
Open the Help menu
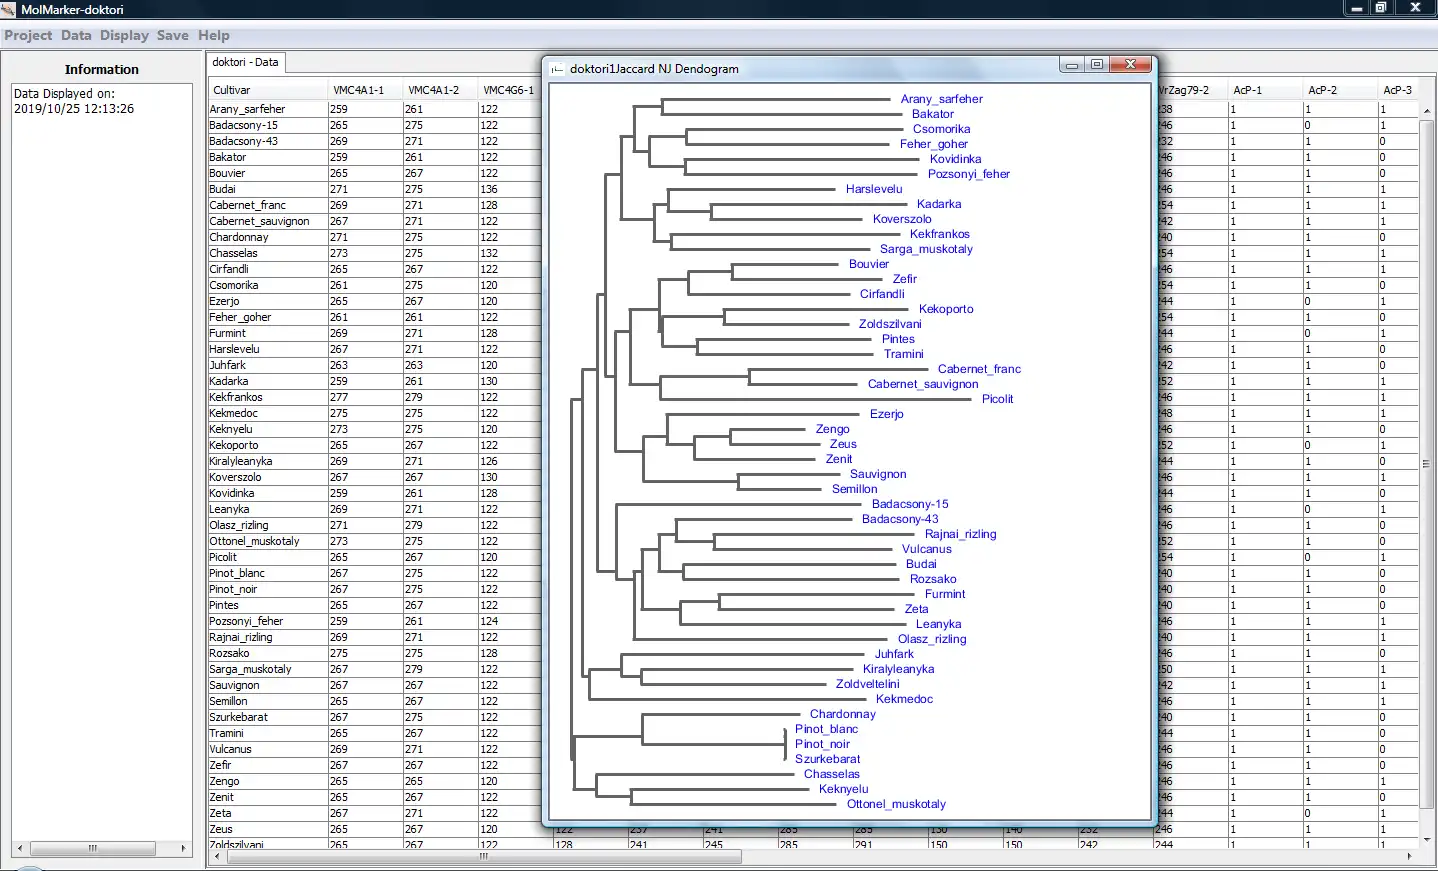[x=213, y=35]
